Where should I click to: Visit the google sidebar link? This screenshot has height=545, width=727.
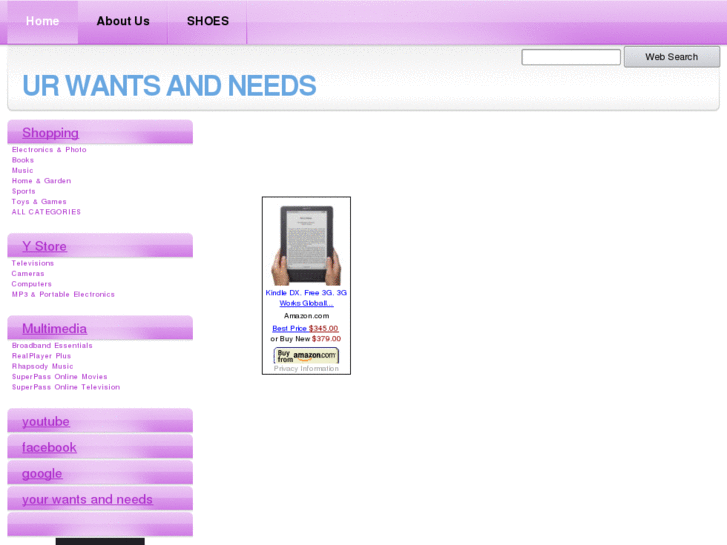(x=42, y=474)
